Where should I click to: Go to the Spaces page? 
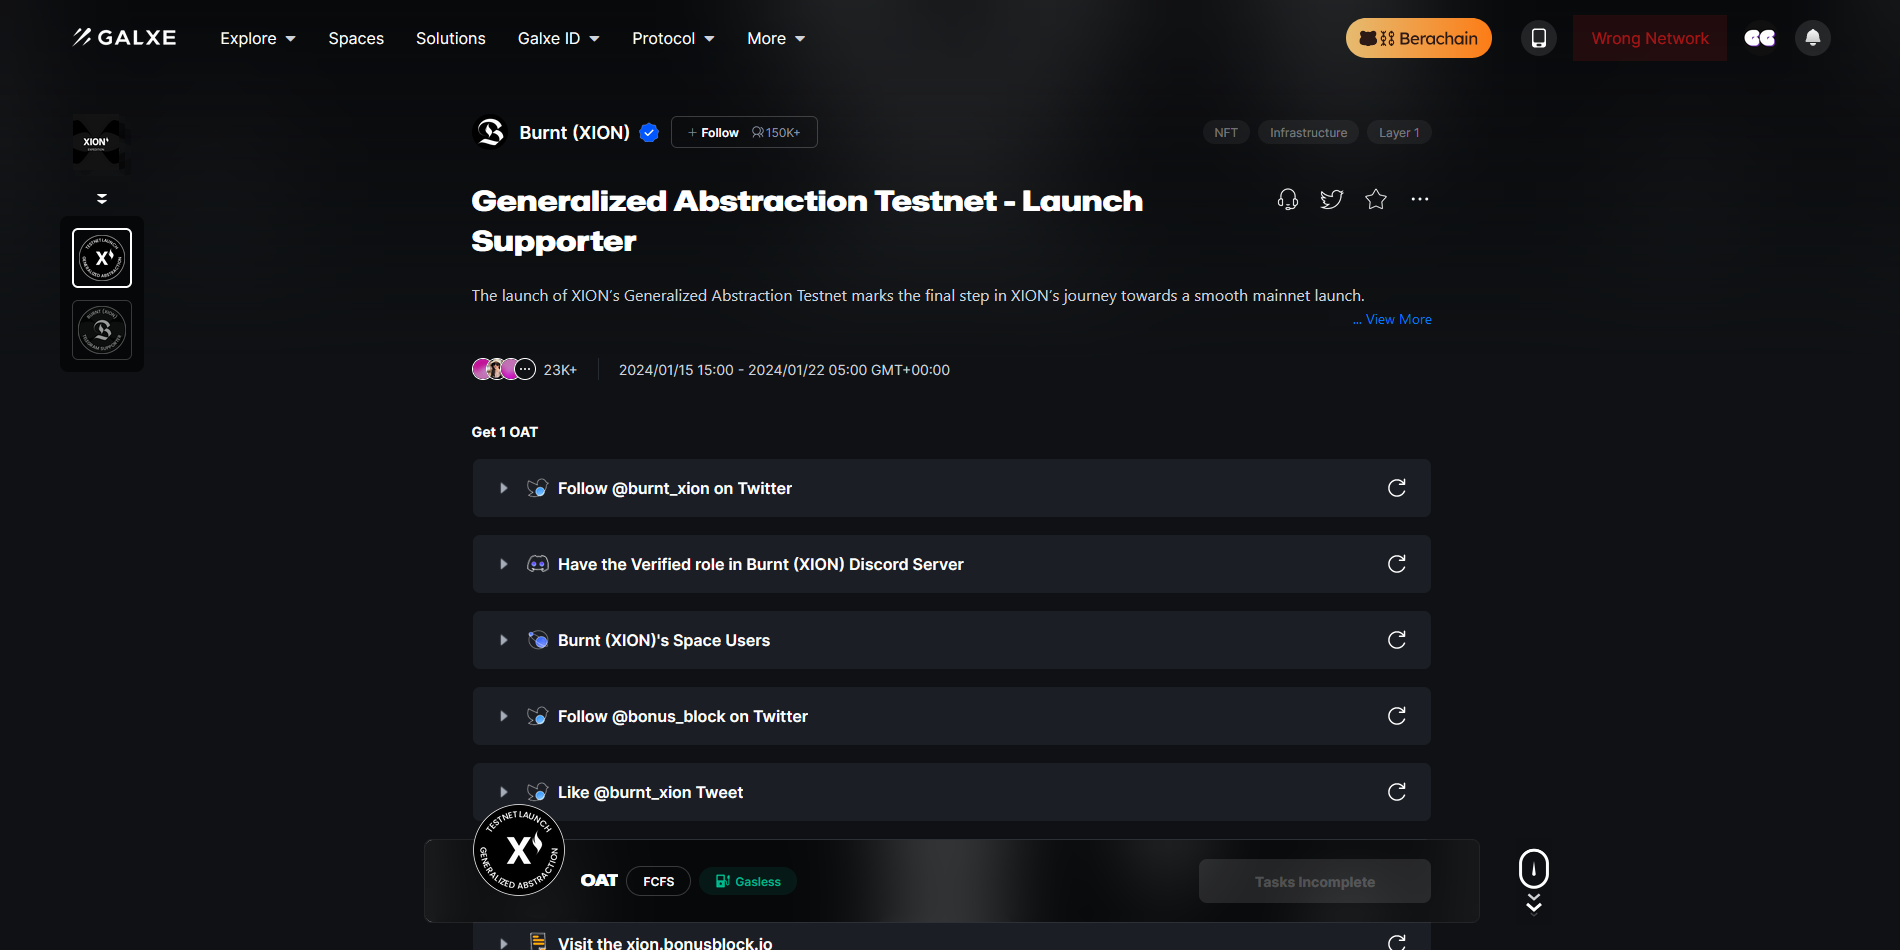click(356, 38)
